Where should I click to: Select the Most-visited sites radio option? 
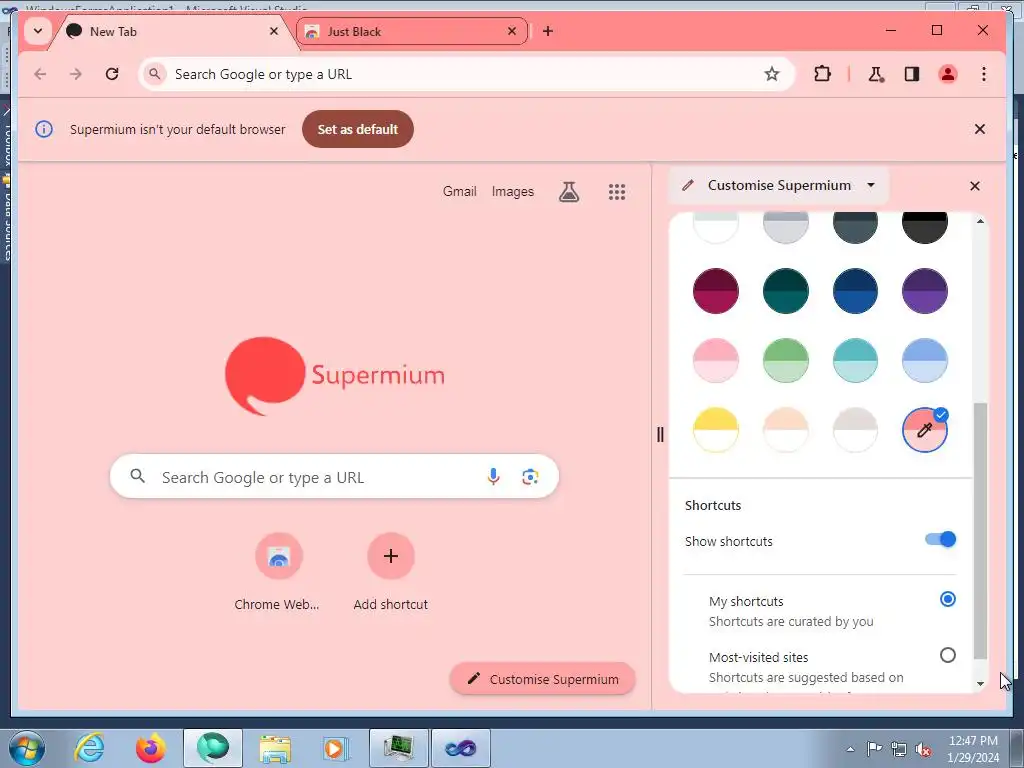(x=948, y=655)
